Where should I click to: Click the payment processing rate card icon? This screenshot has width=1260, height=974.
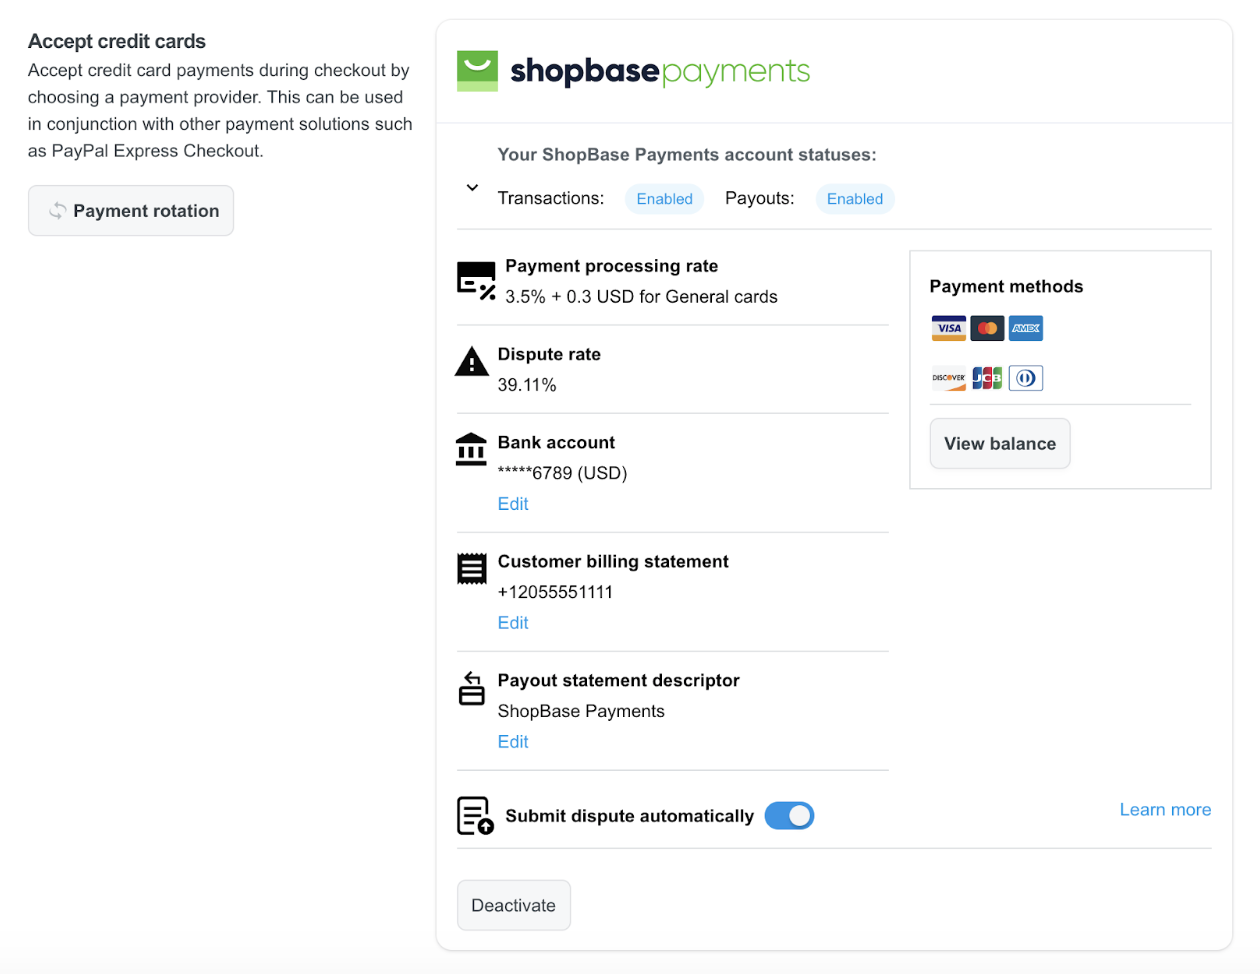tap(476, 281)
